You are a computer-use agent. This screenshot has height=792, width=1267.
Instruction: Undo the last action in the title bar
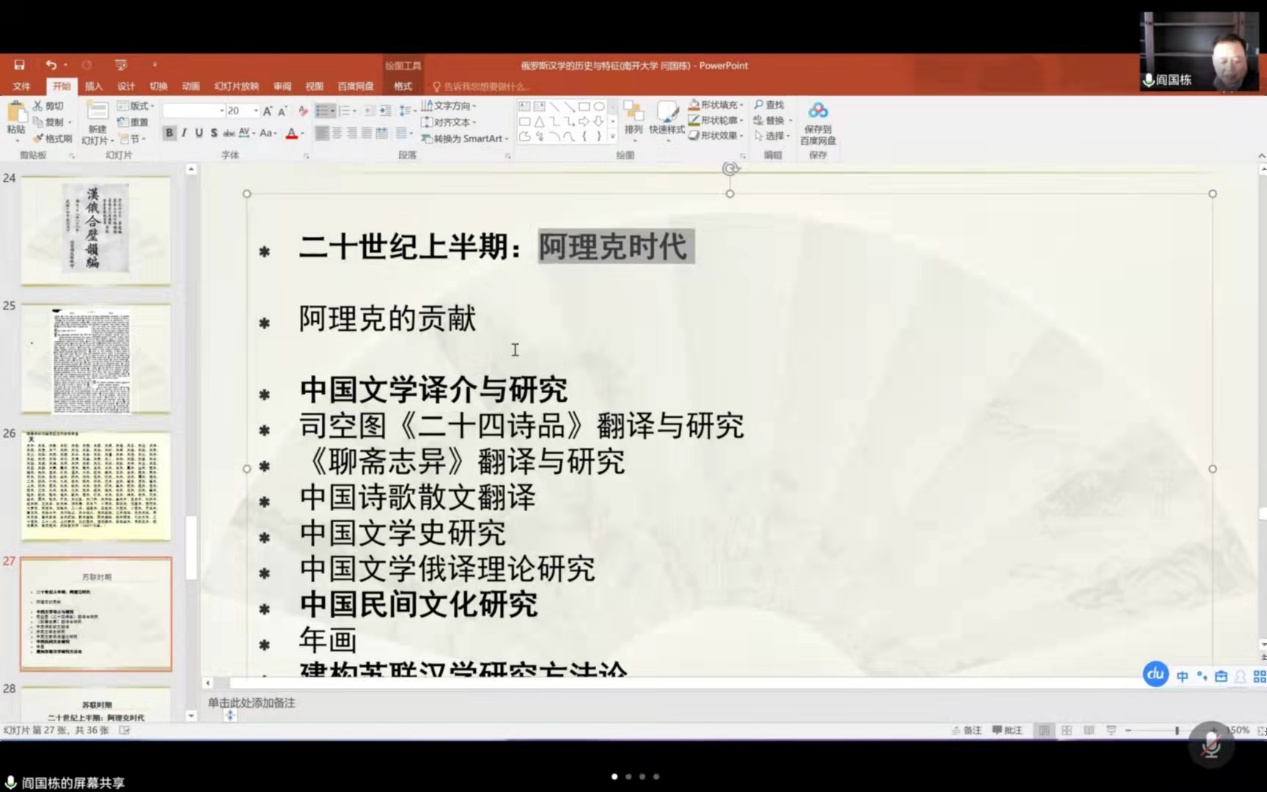50,65
